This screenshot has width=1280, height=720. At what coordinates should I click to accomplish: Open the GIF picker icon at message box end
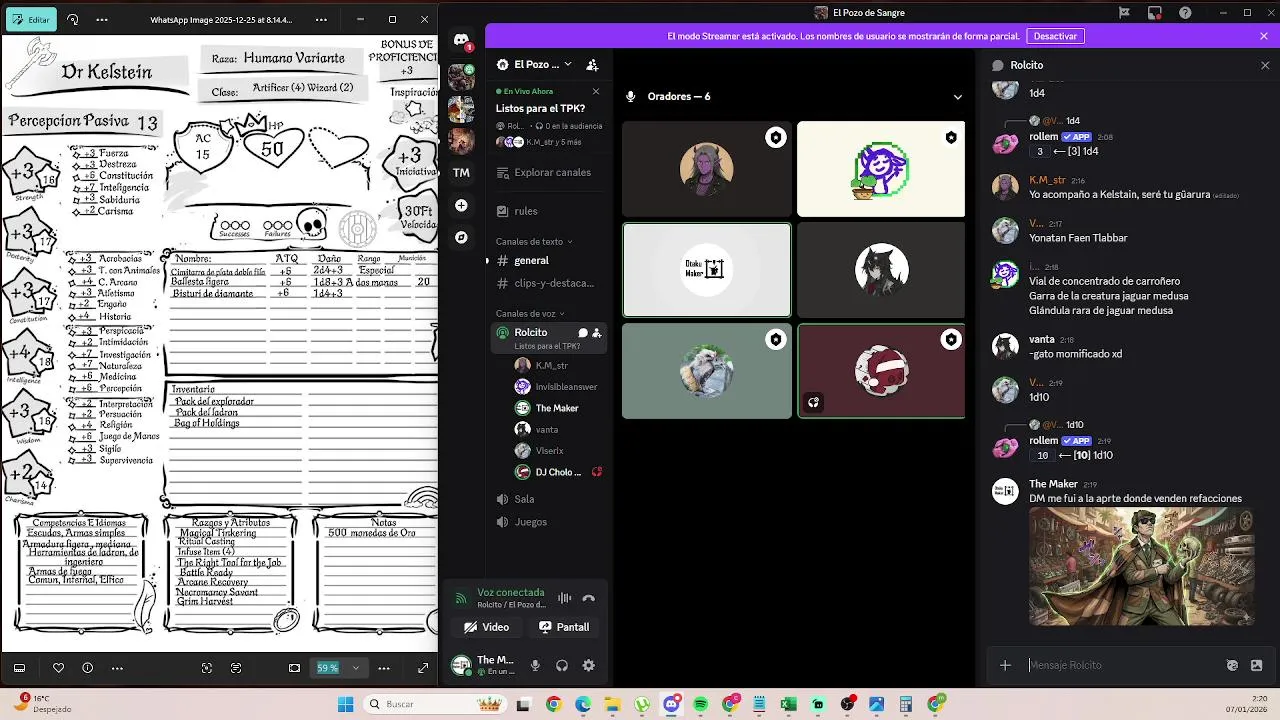1256,665
